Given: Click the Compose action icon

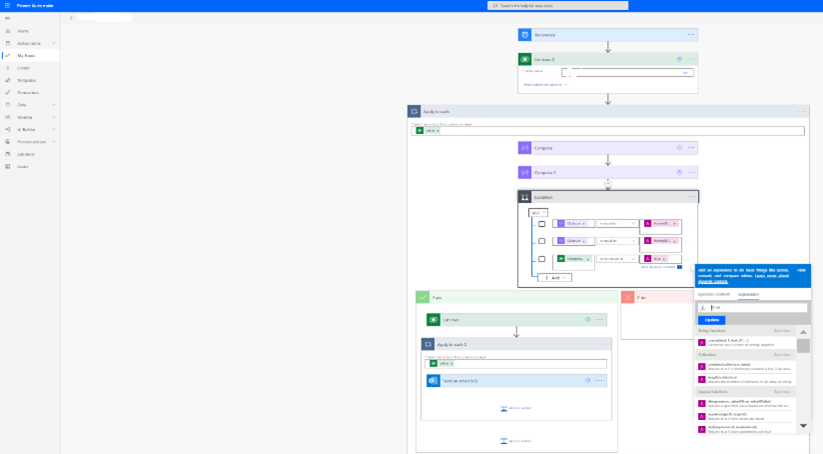Looking at the screenshot, I should [525, 148].
